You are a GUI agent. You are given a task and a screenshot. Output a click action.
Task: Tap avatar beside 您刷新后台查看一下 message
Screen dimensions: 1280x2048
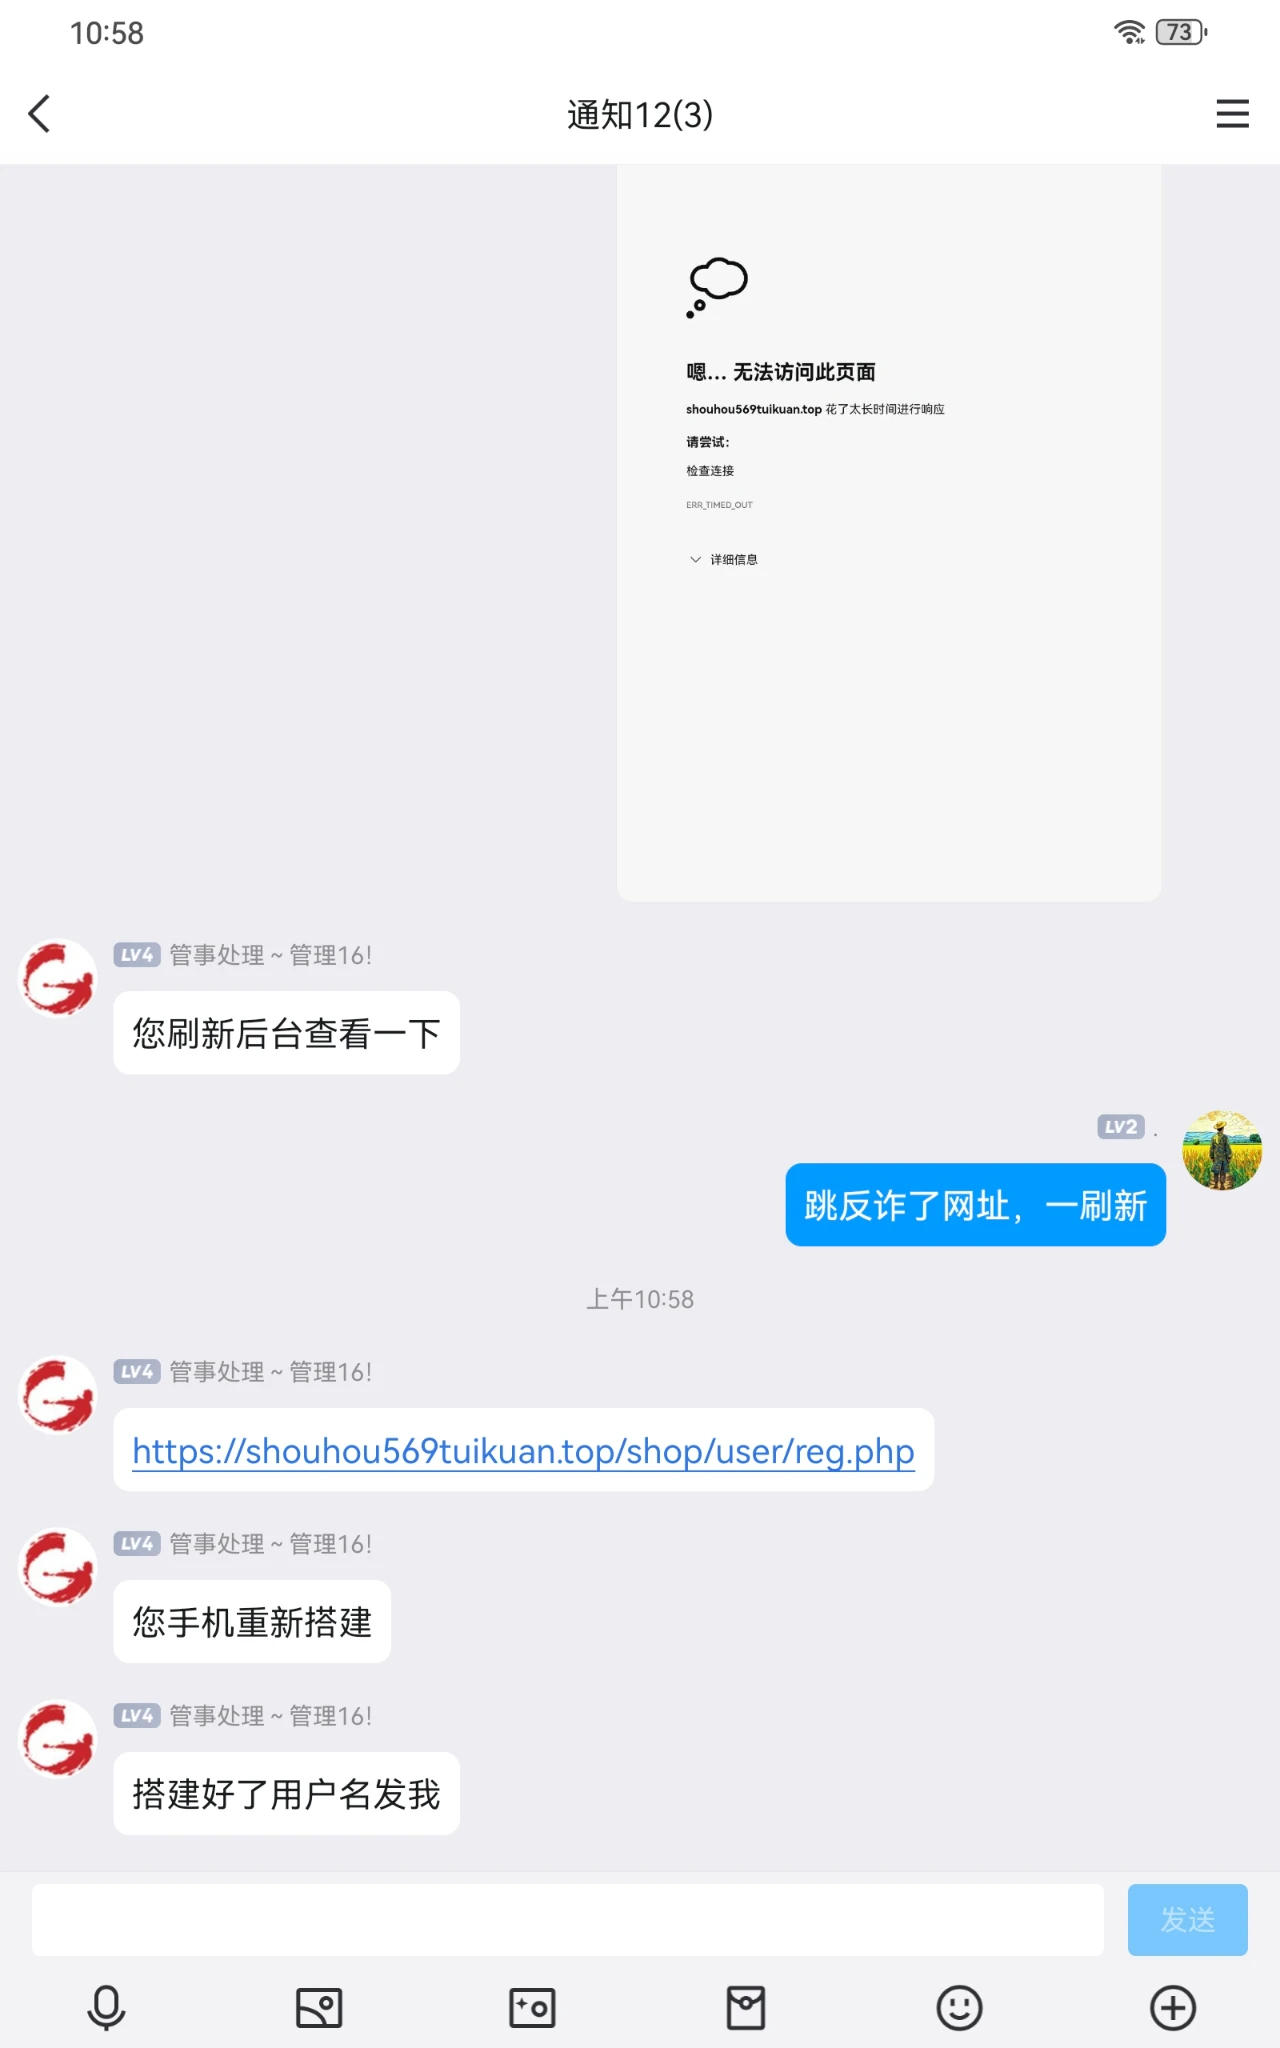coord(58,978)
